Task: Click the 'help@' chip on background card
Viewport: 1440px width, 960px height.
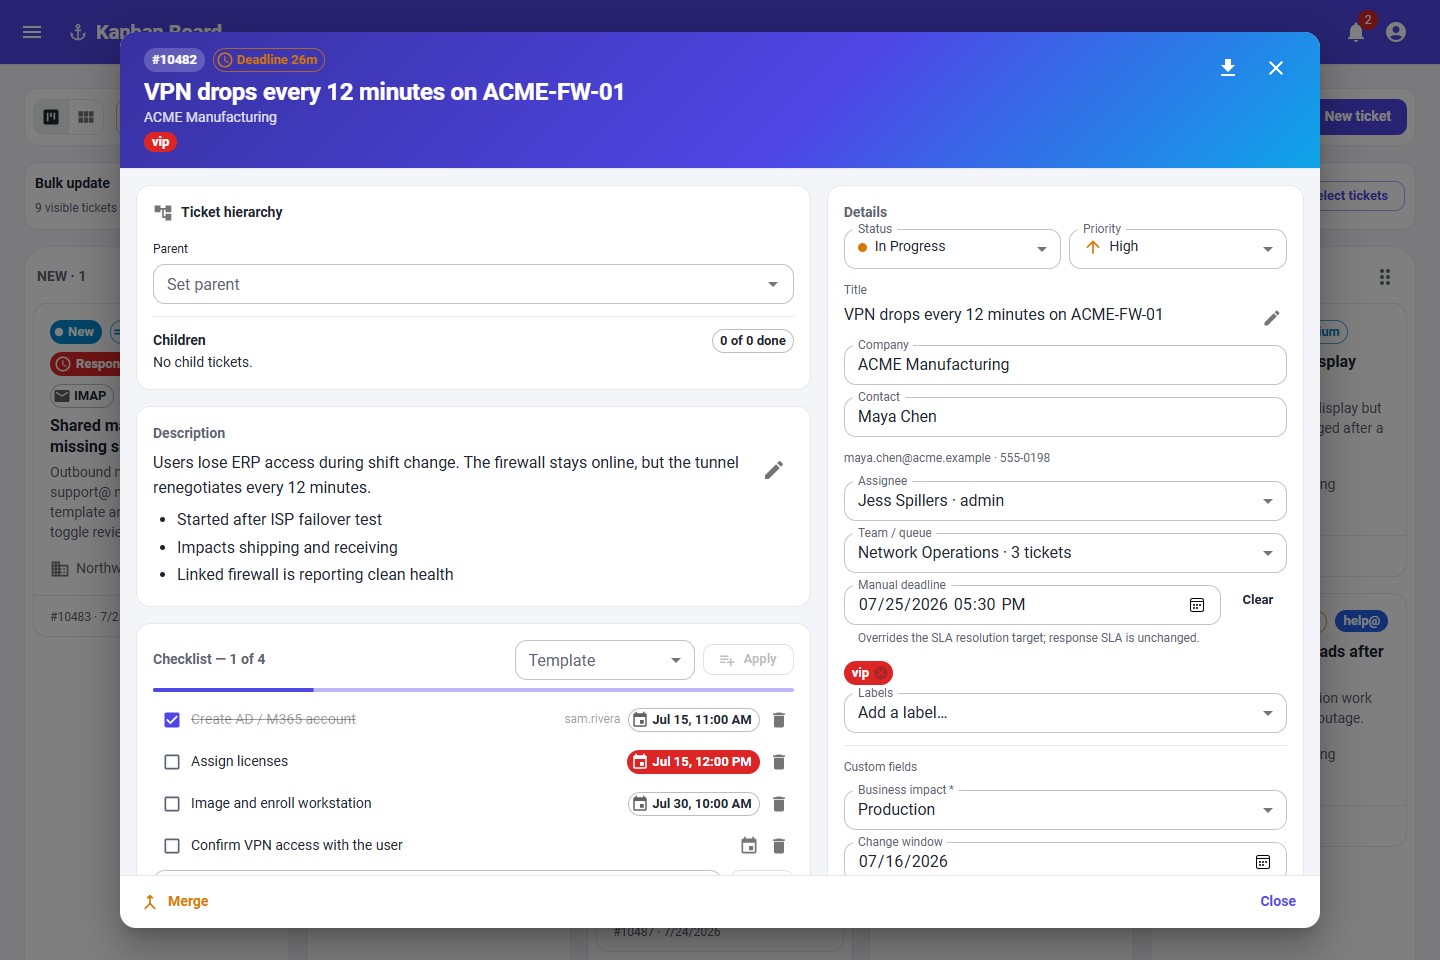Action: point(1361,621)
